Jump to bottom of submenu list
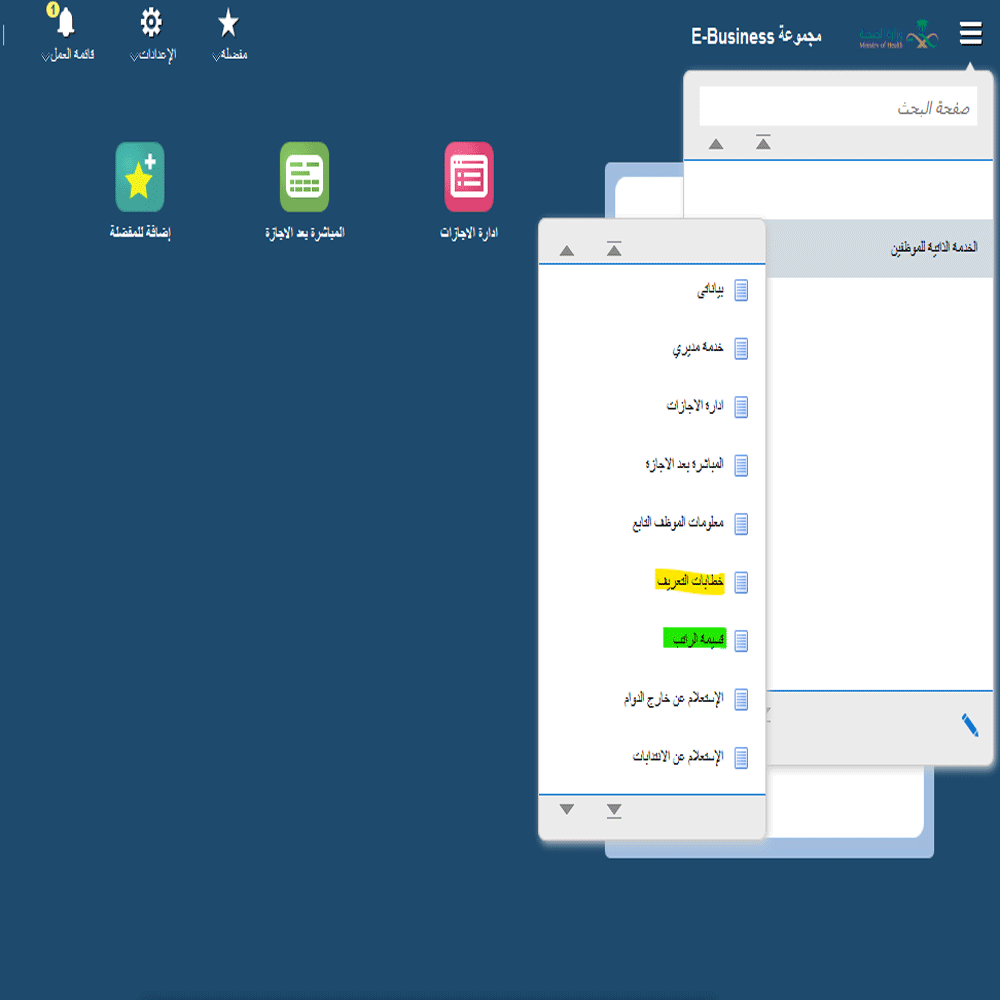1000x1000 pixels. (614, 810)
